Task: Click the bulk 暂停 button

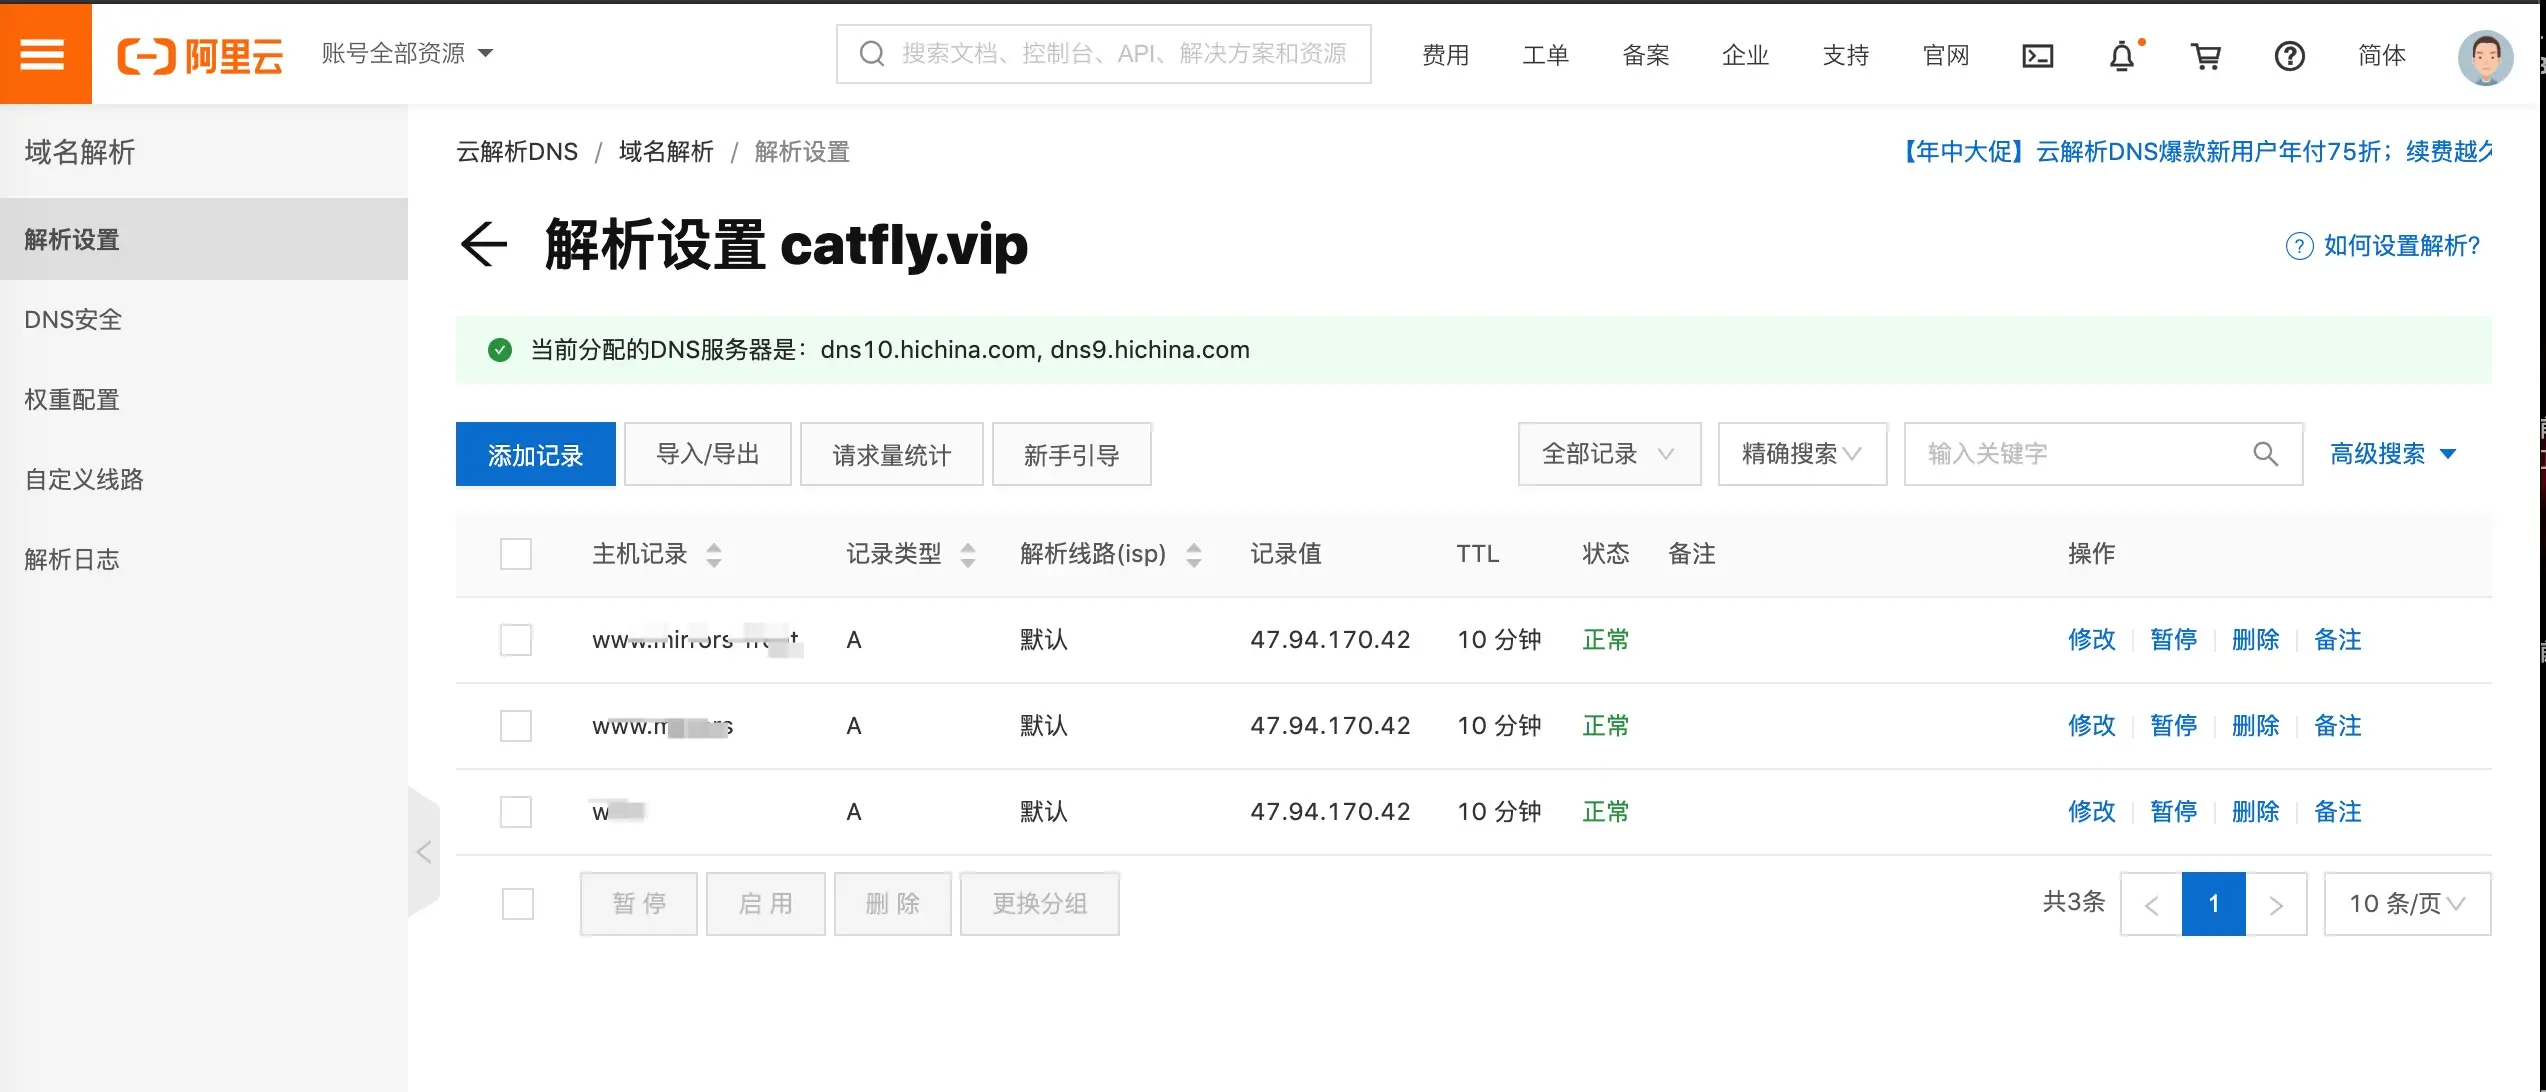Action: pyautogui.click(x=639, y=904)
